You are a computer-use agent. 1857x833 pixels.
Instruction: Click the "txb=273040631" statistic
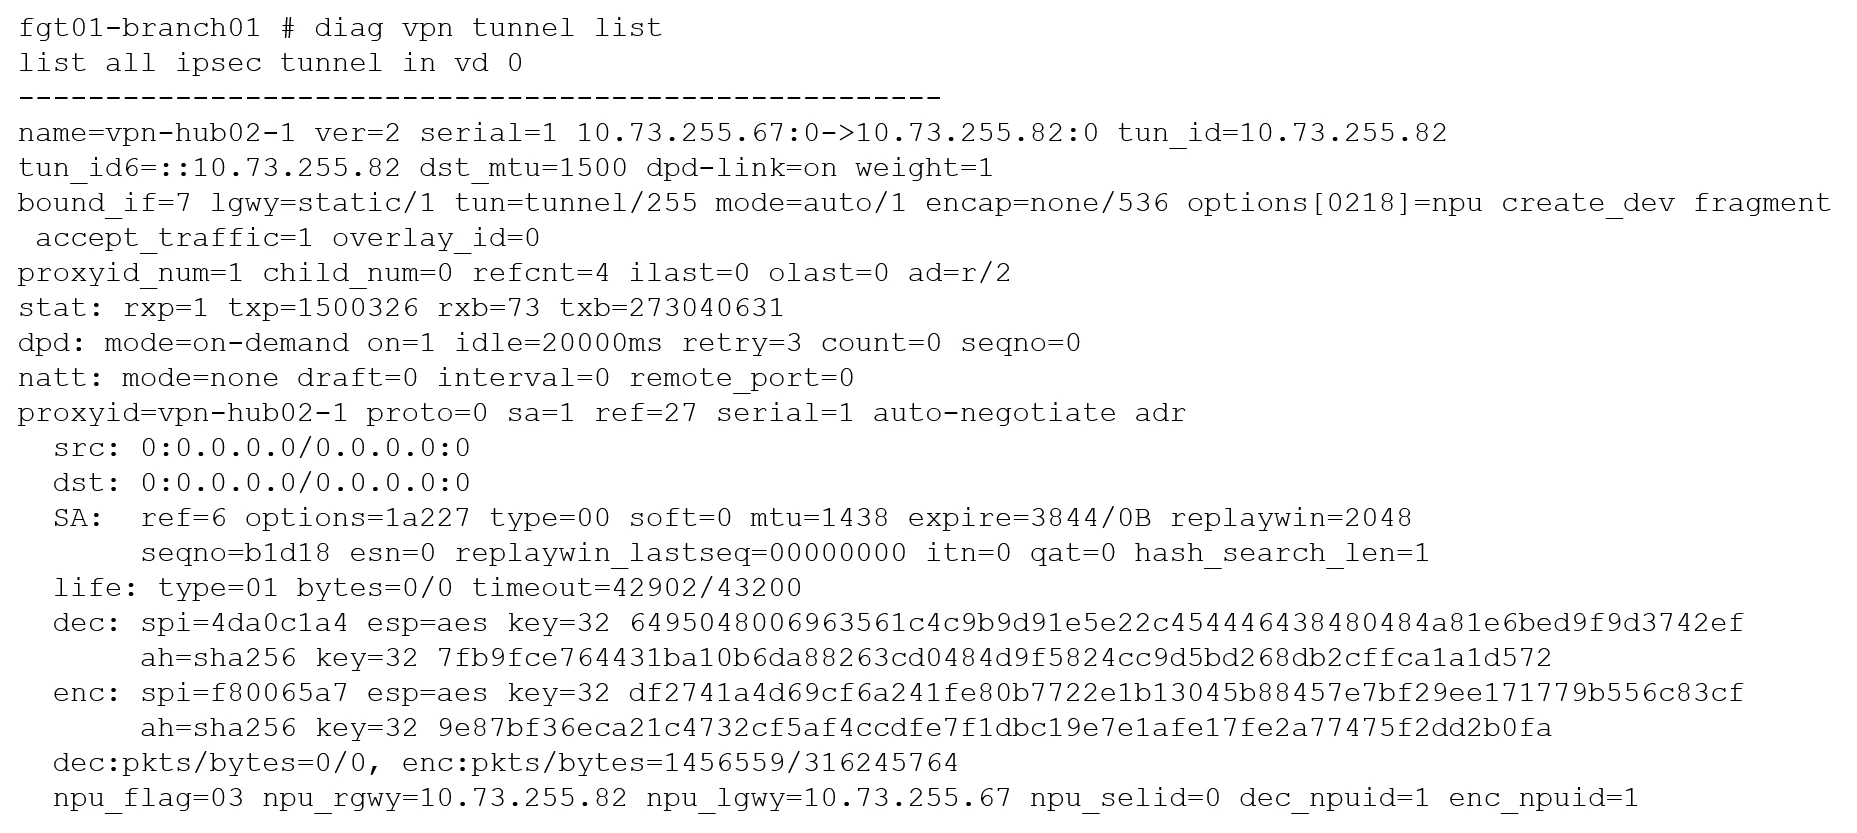pos(671,308)
